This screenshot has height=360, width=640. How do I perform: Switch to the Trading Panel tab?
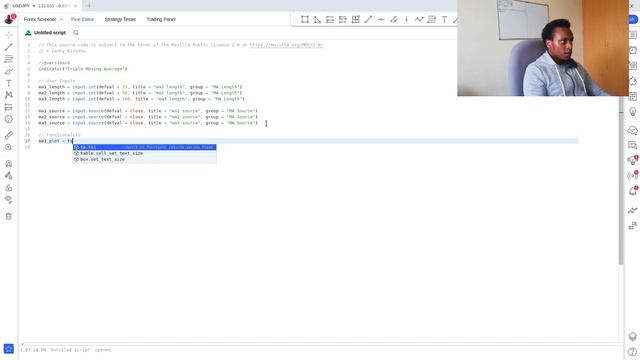(x=161, y=19)
